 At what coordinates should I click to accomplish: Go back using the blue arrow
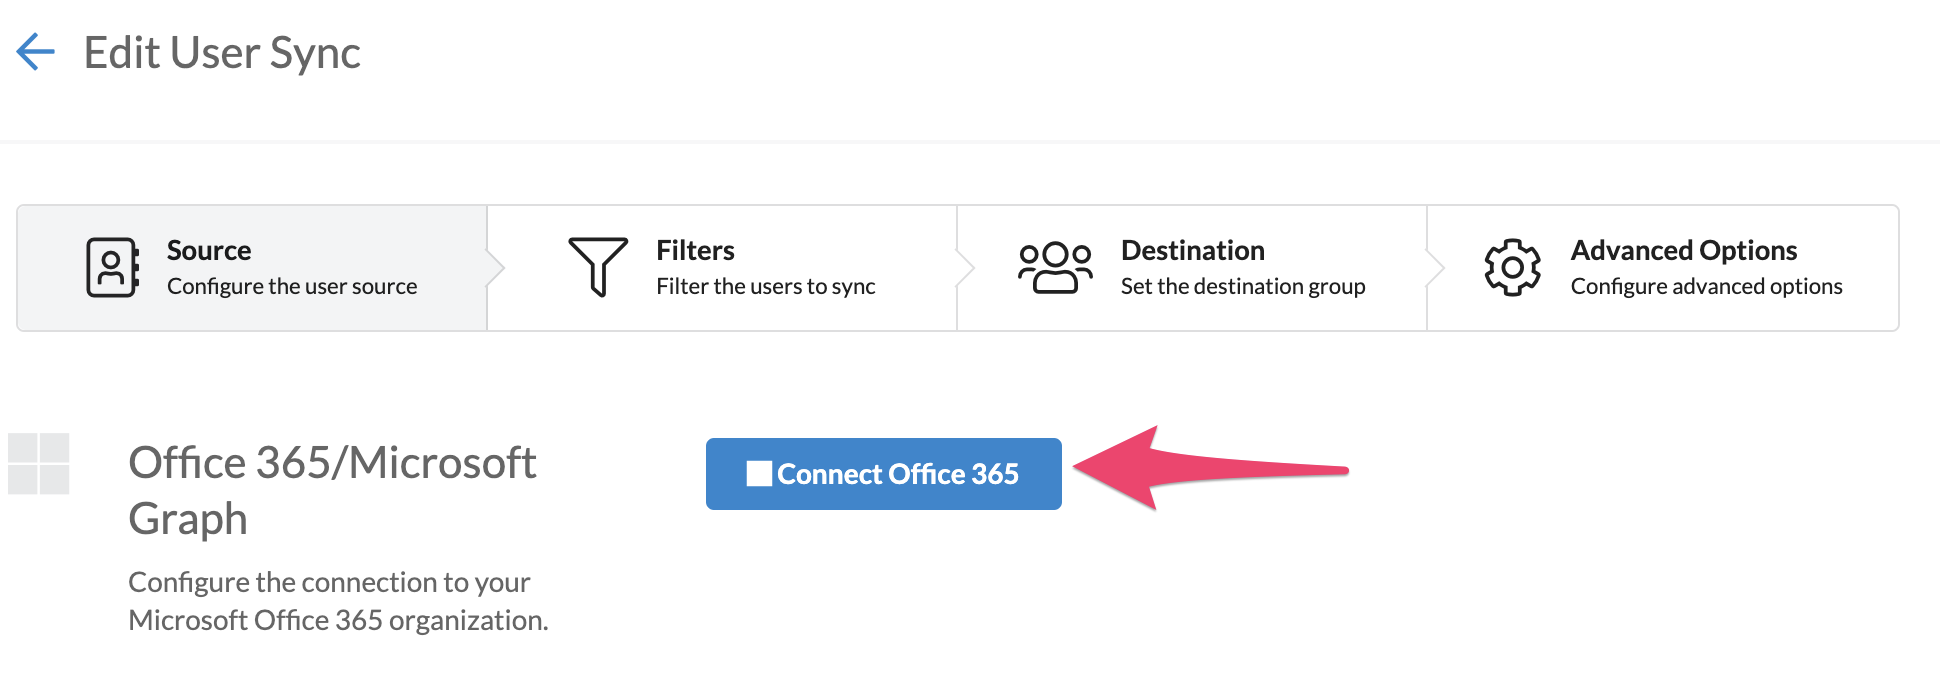(35, 52)
